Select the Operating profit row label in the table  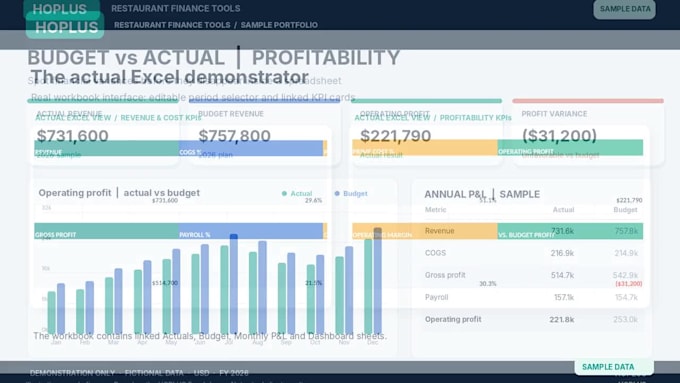tap(453, 319)
